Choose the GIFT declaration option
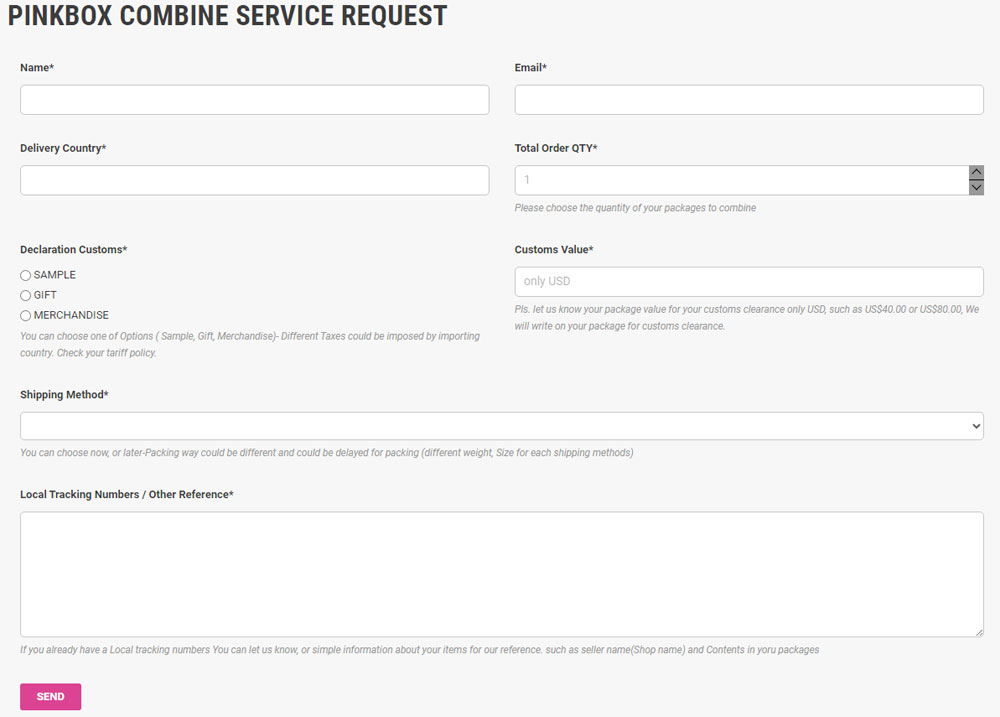1000x717 pixels. coord(26,296)
